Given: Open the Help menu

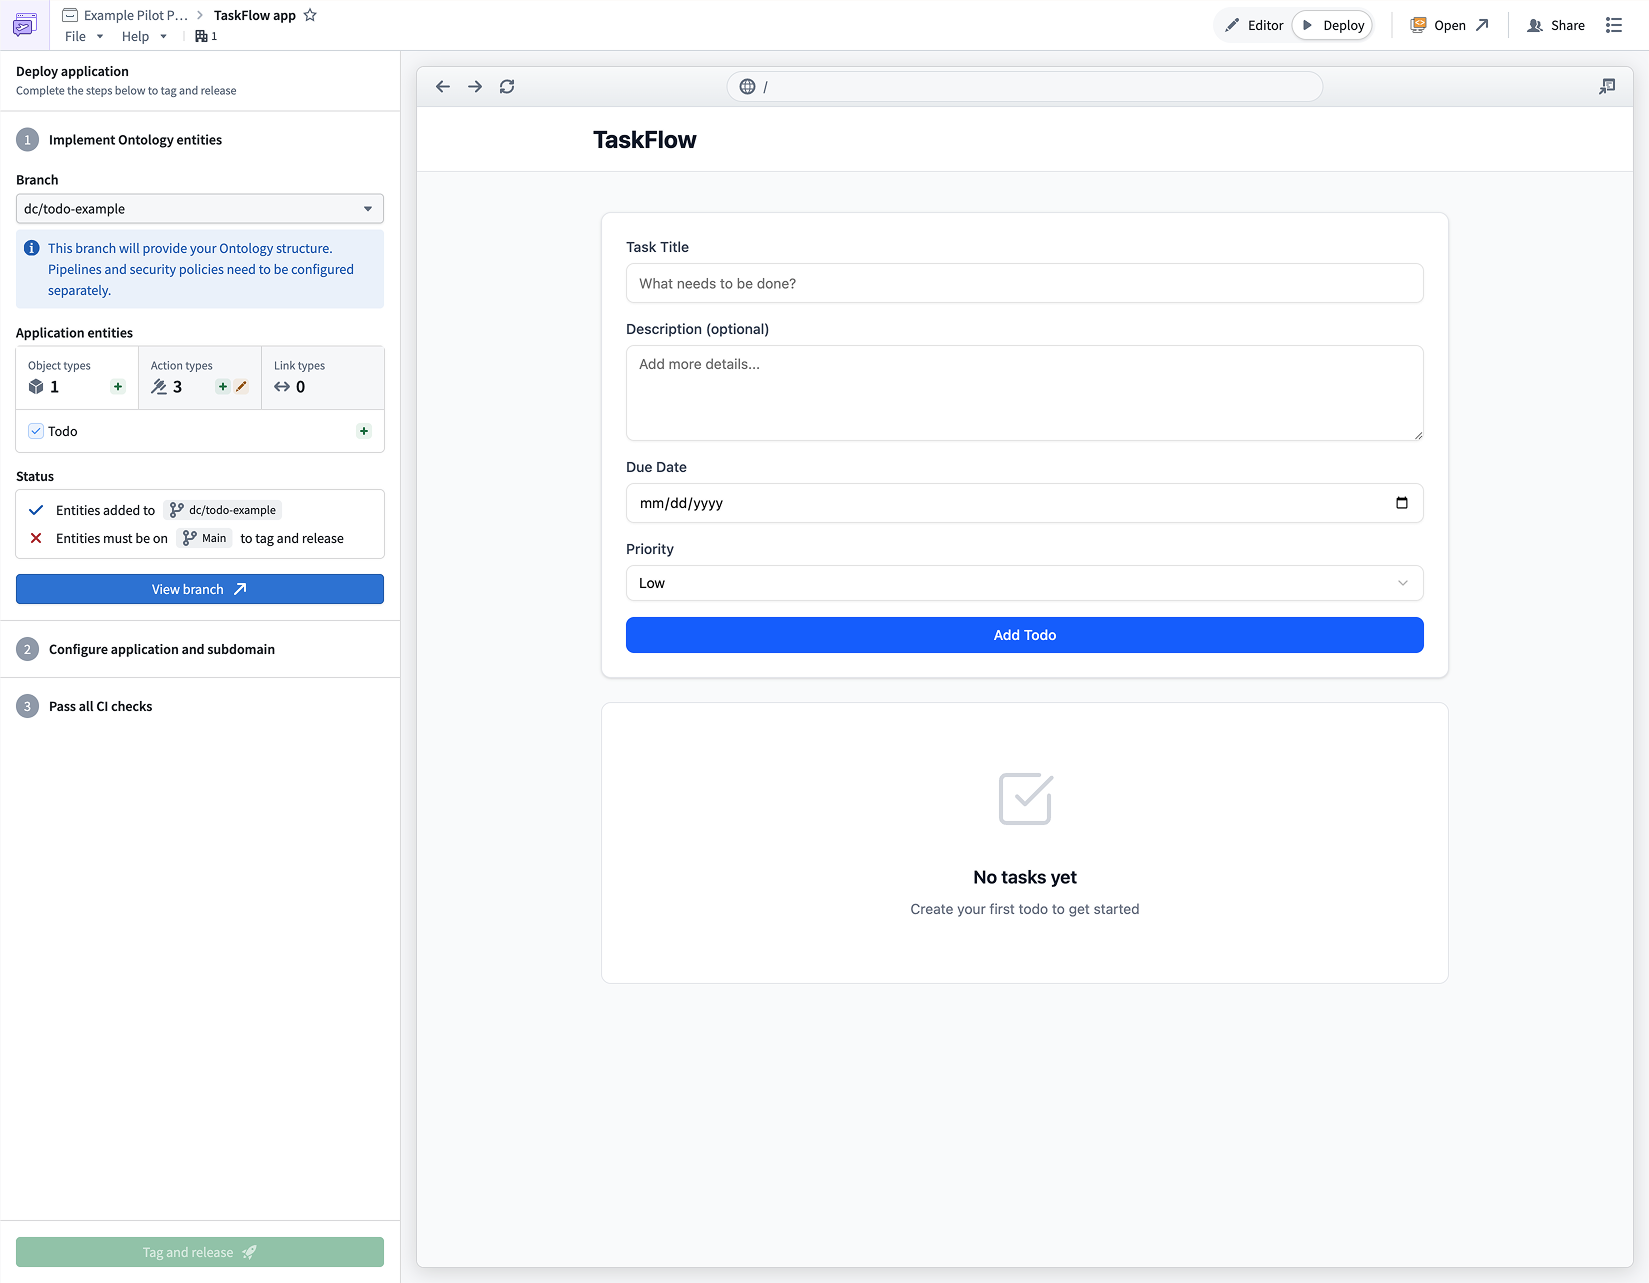Looking at the screenshot, I should pos(144,35).
